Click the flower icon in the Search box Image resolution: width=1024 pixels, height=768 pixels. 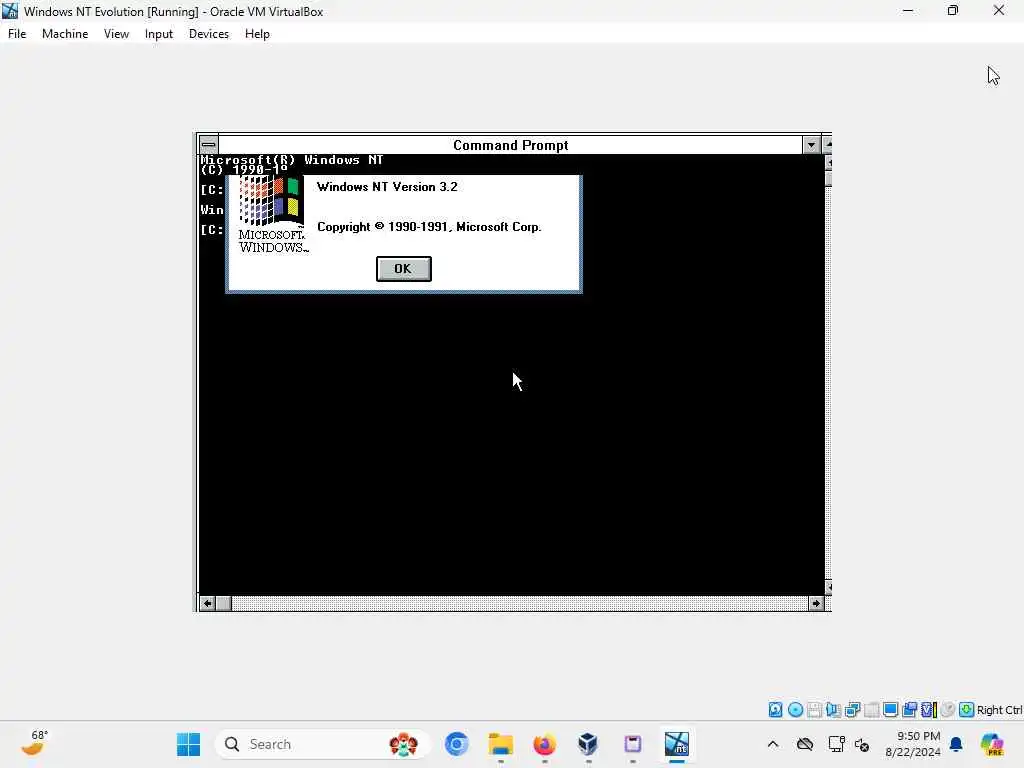[403, 744]
